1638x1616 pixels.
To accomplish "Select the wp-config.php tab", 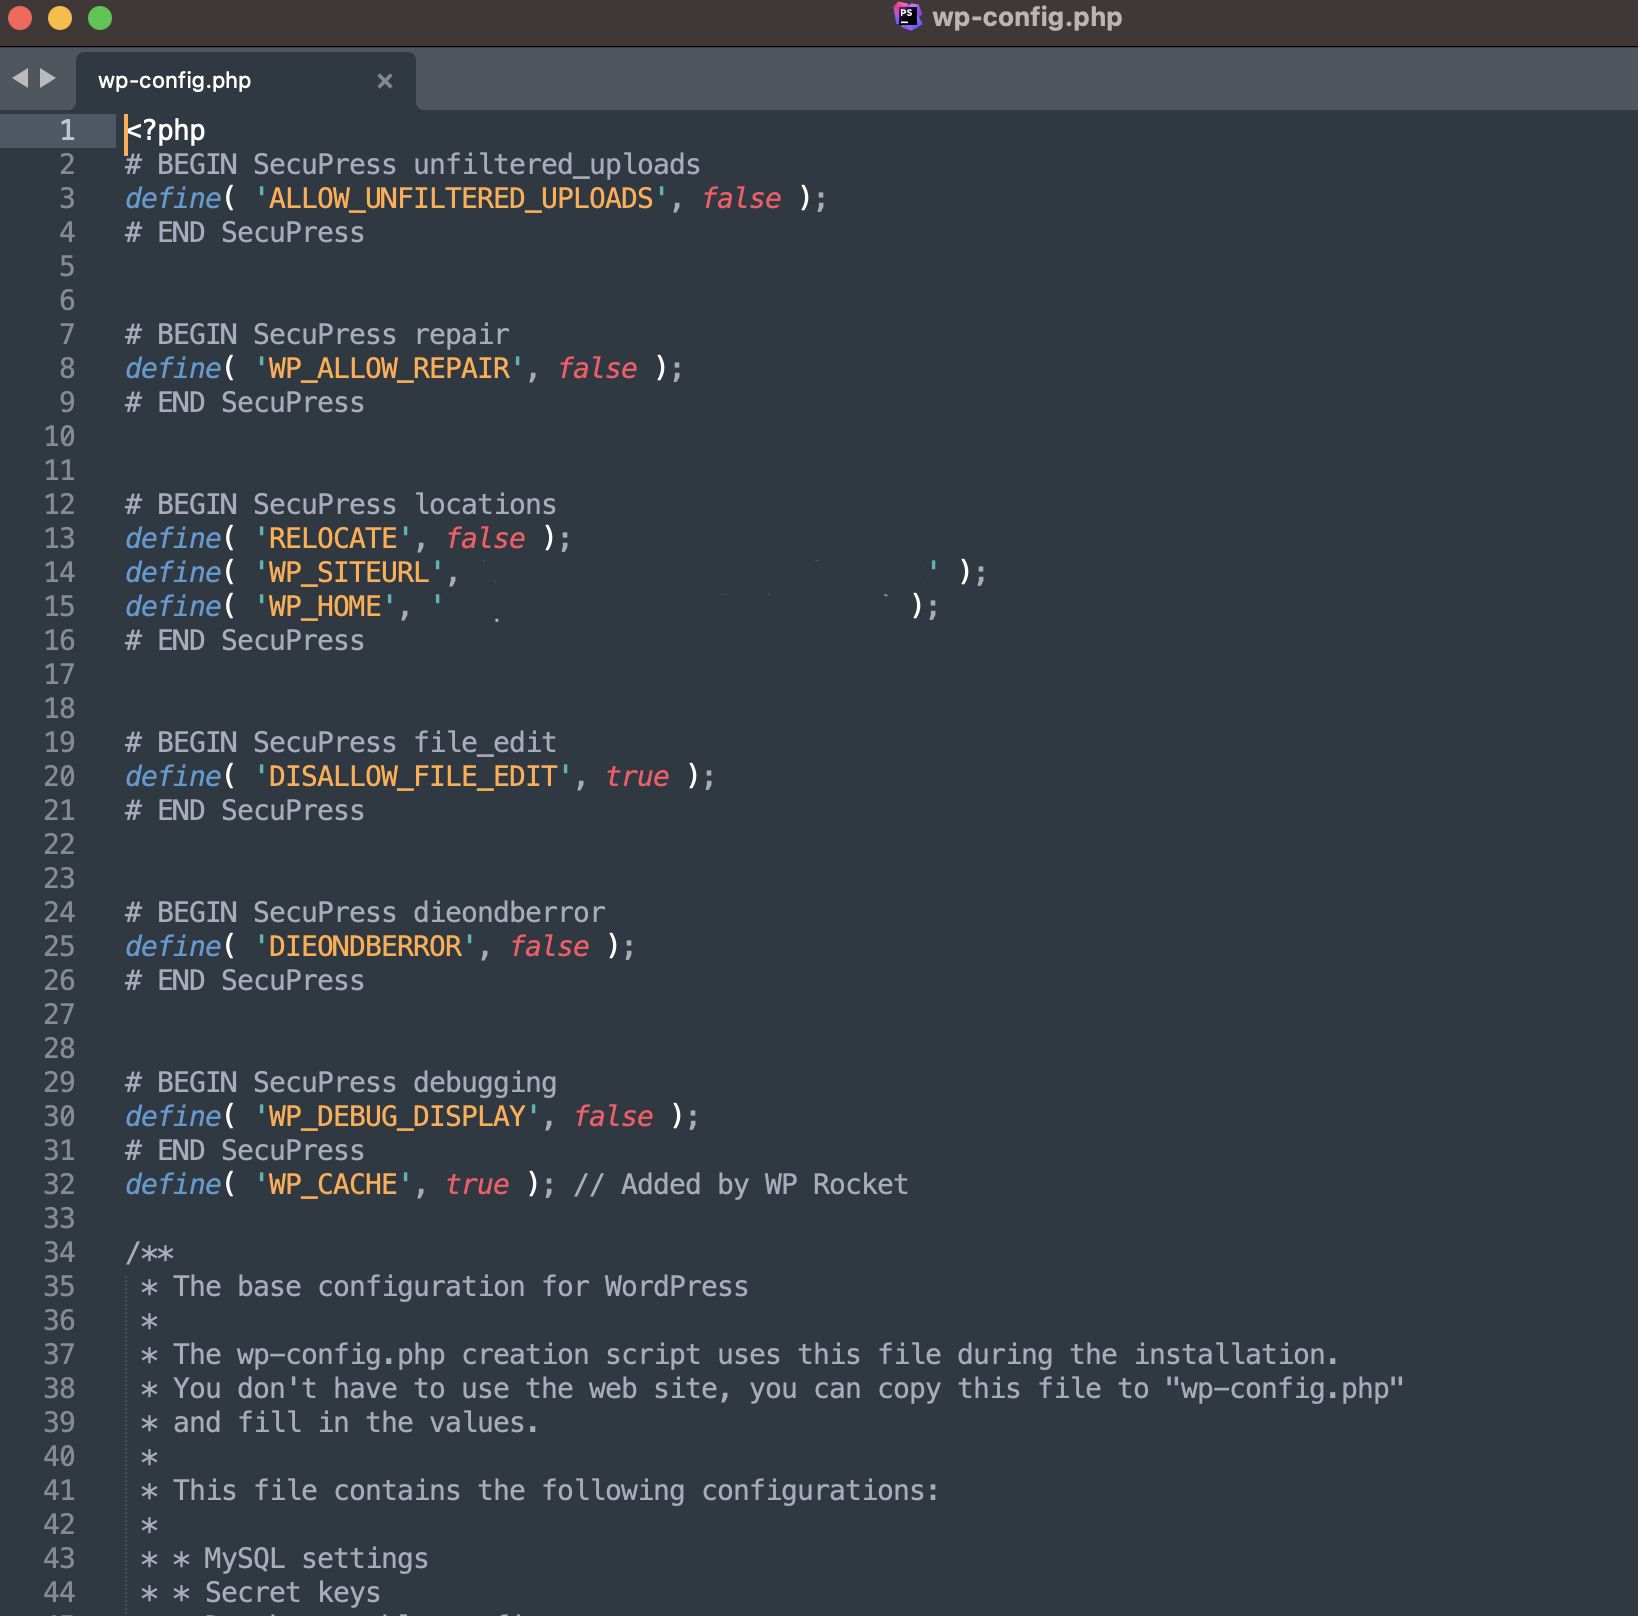I will pos(245,81).
